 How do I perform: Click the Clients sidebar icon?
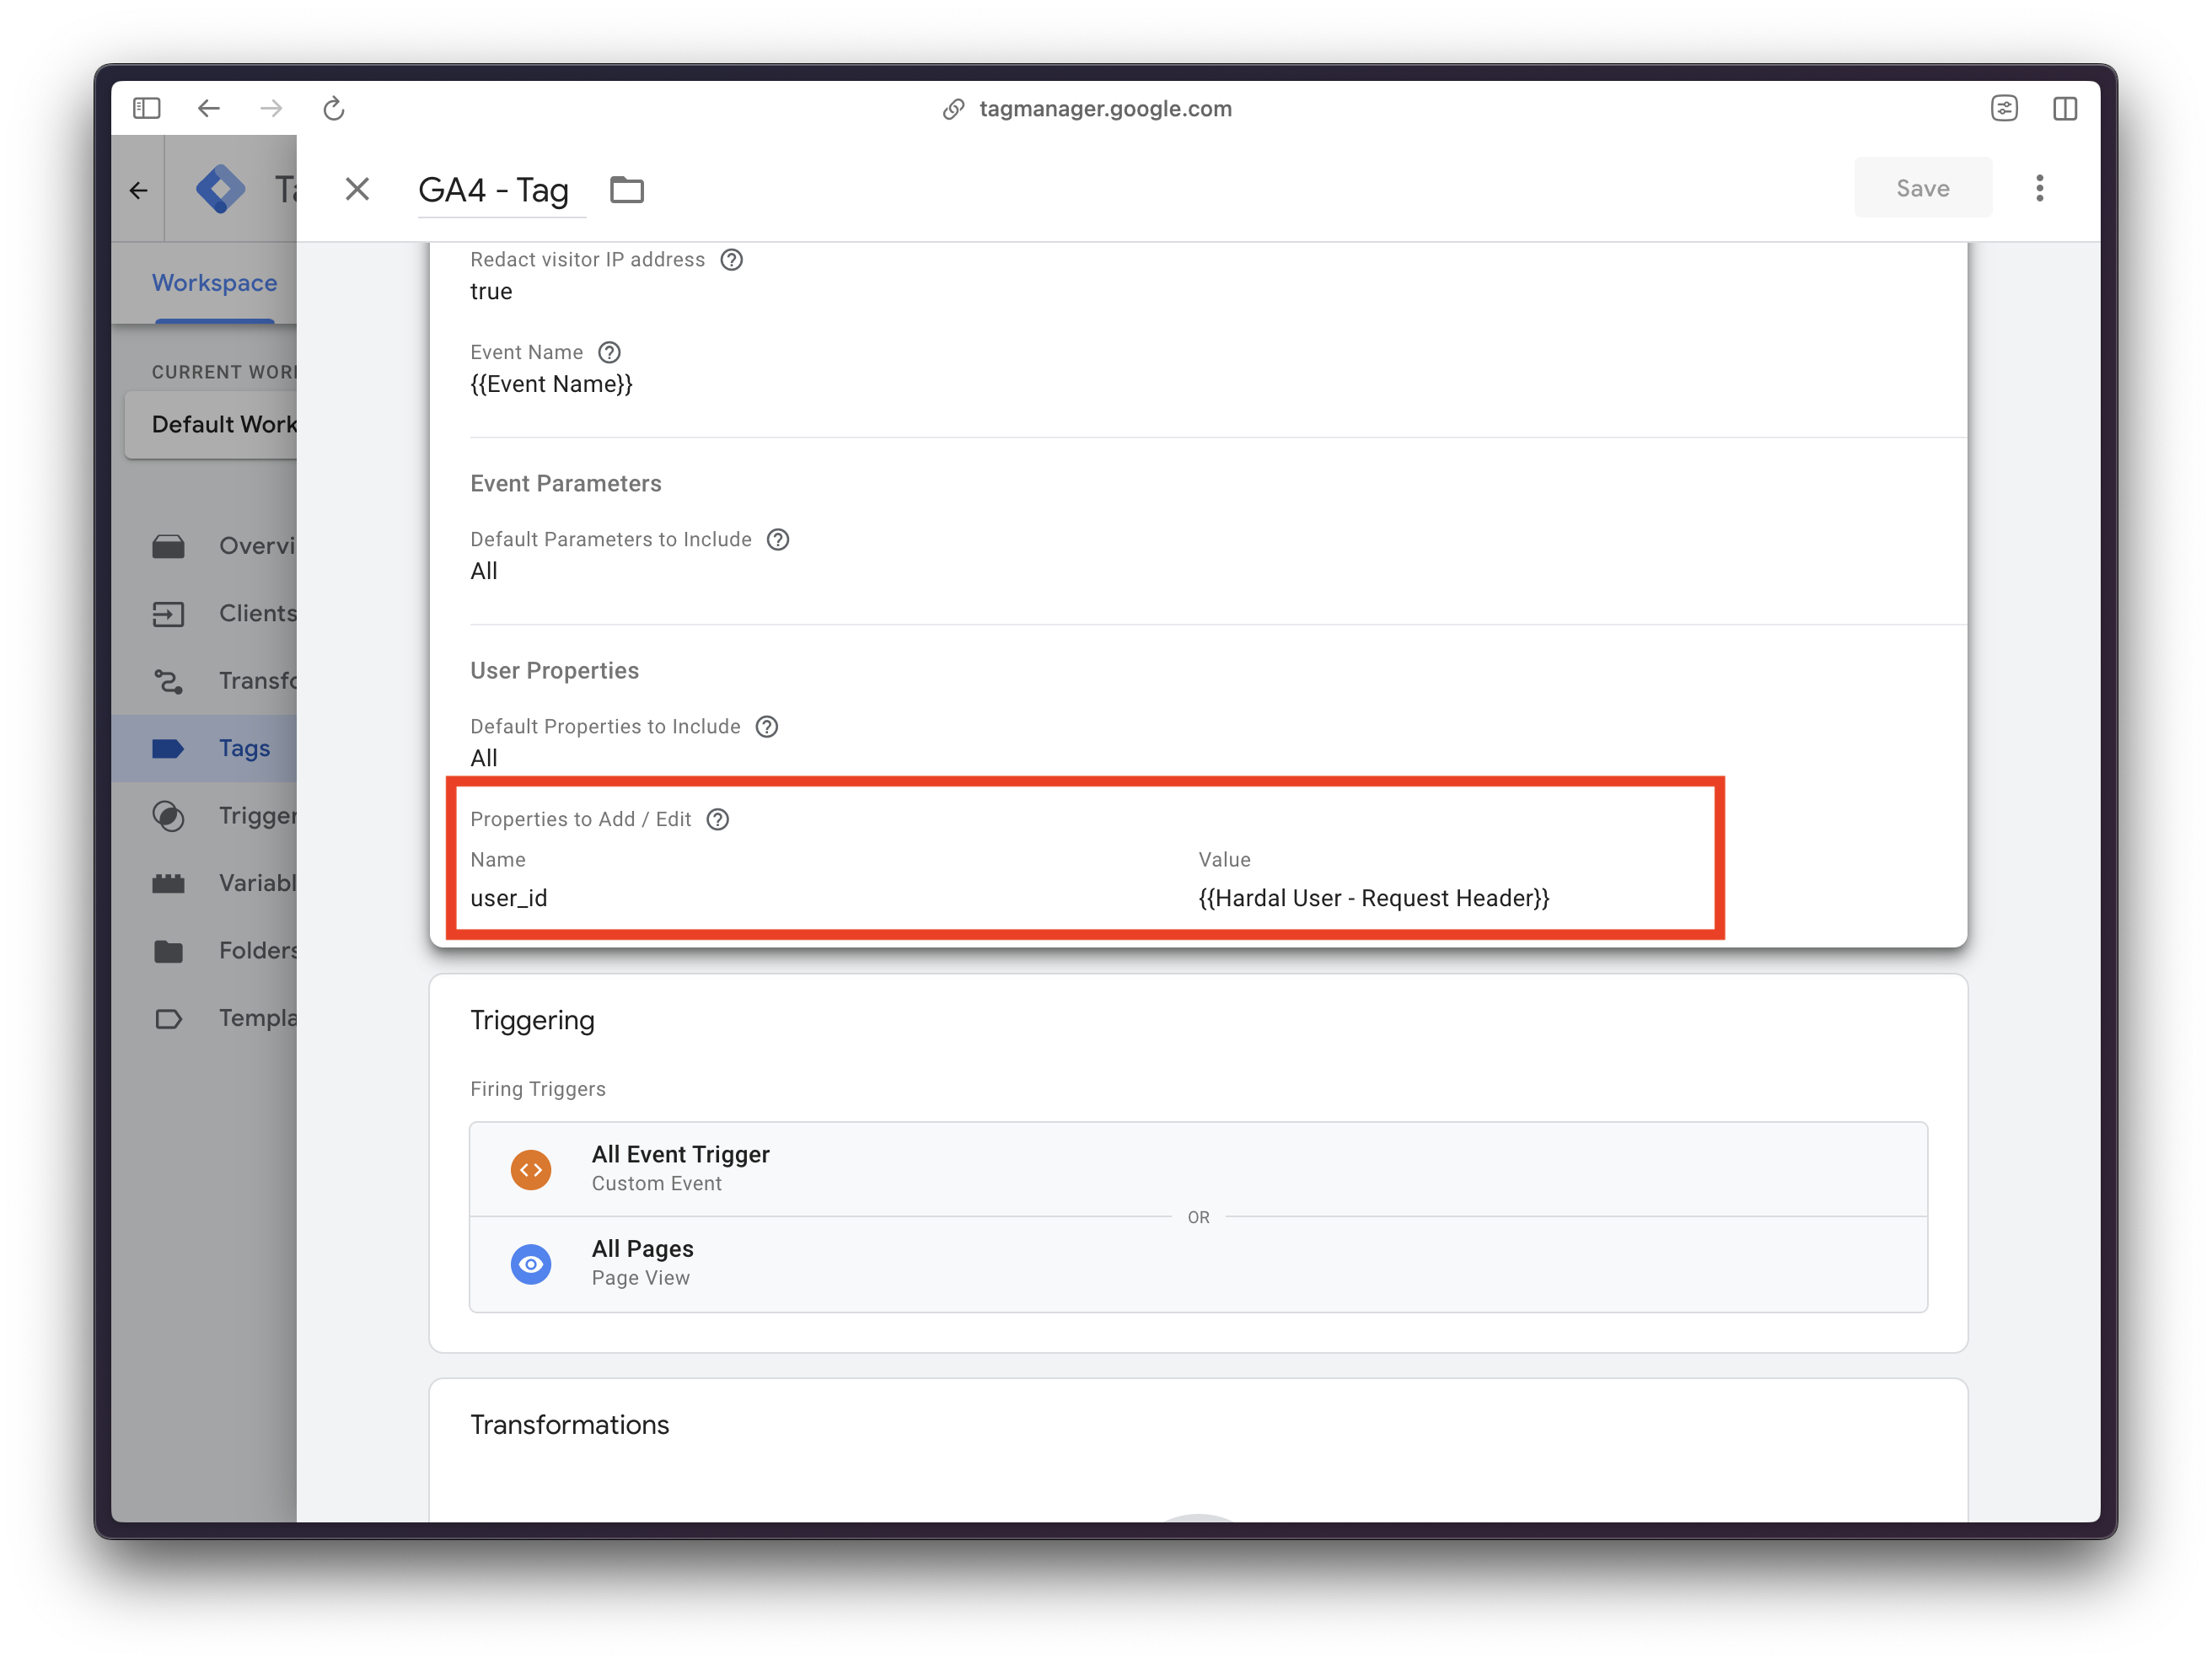coord(168,613)
